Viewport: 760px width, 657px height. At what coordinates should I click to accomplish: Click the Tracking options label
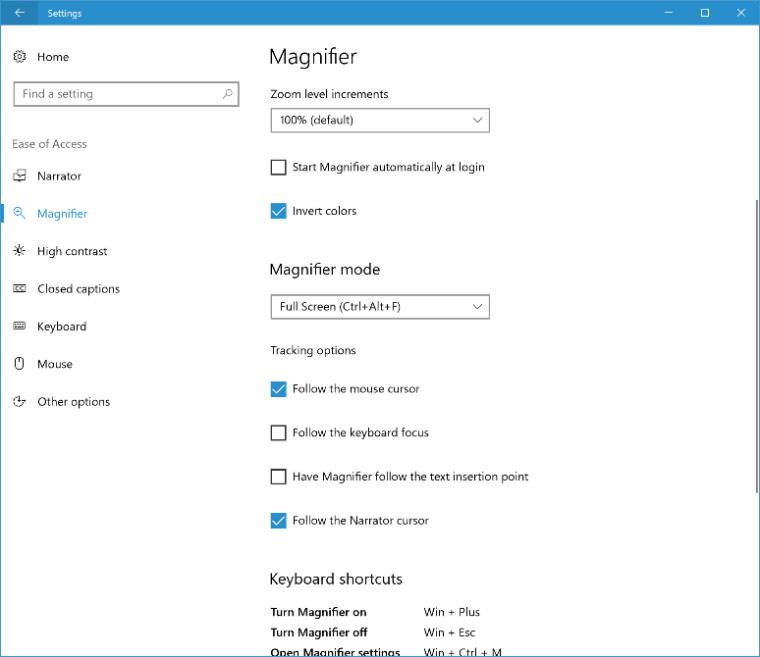[x=313, y=350]
